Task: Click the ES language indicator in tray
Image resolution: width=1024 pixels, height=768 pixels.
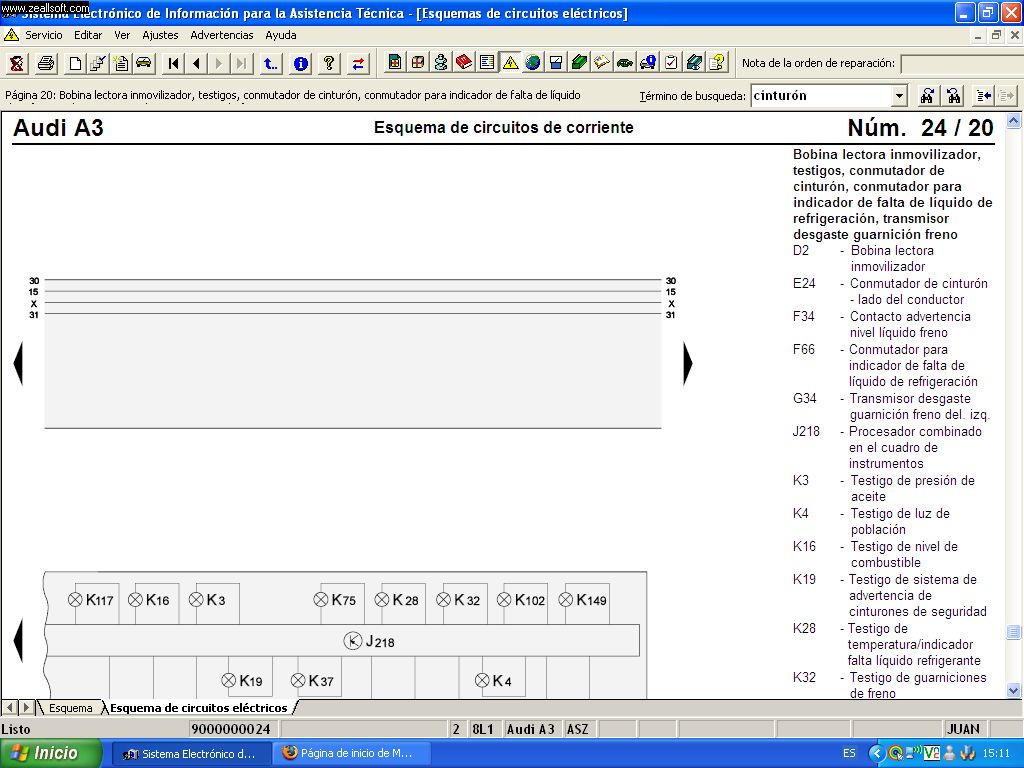Action: point(849,754)
